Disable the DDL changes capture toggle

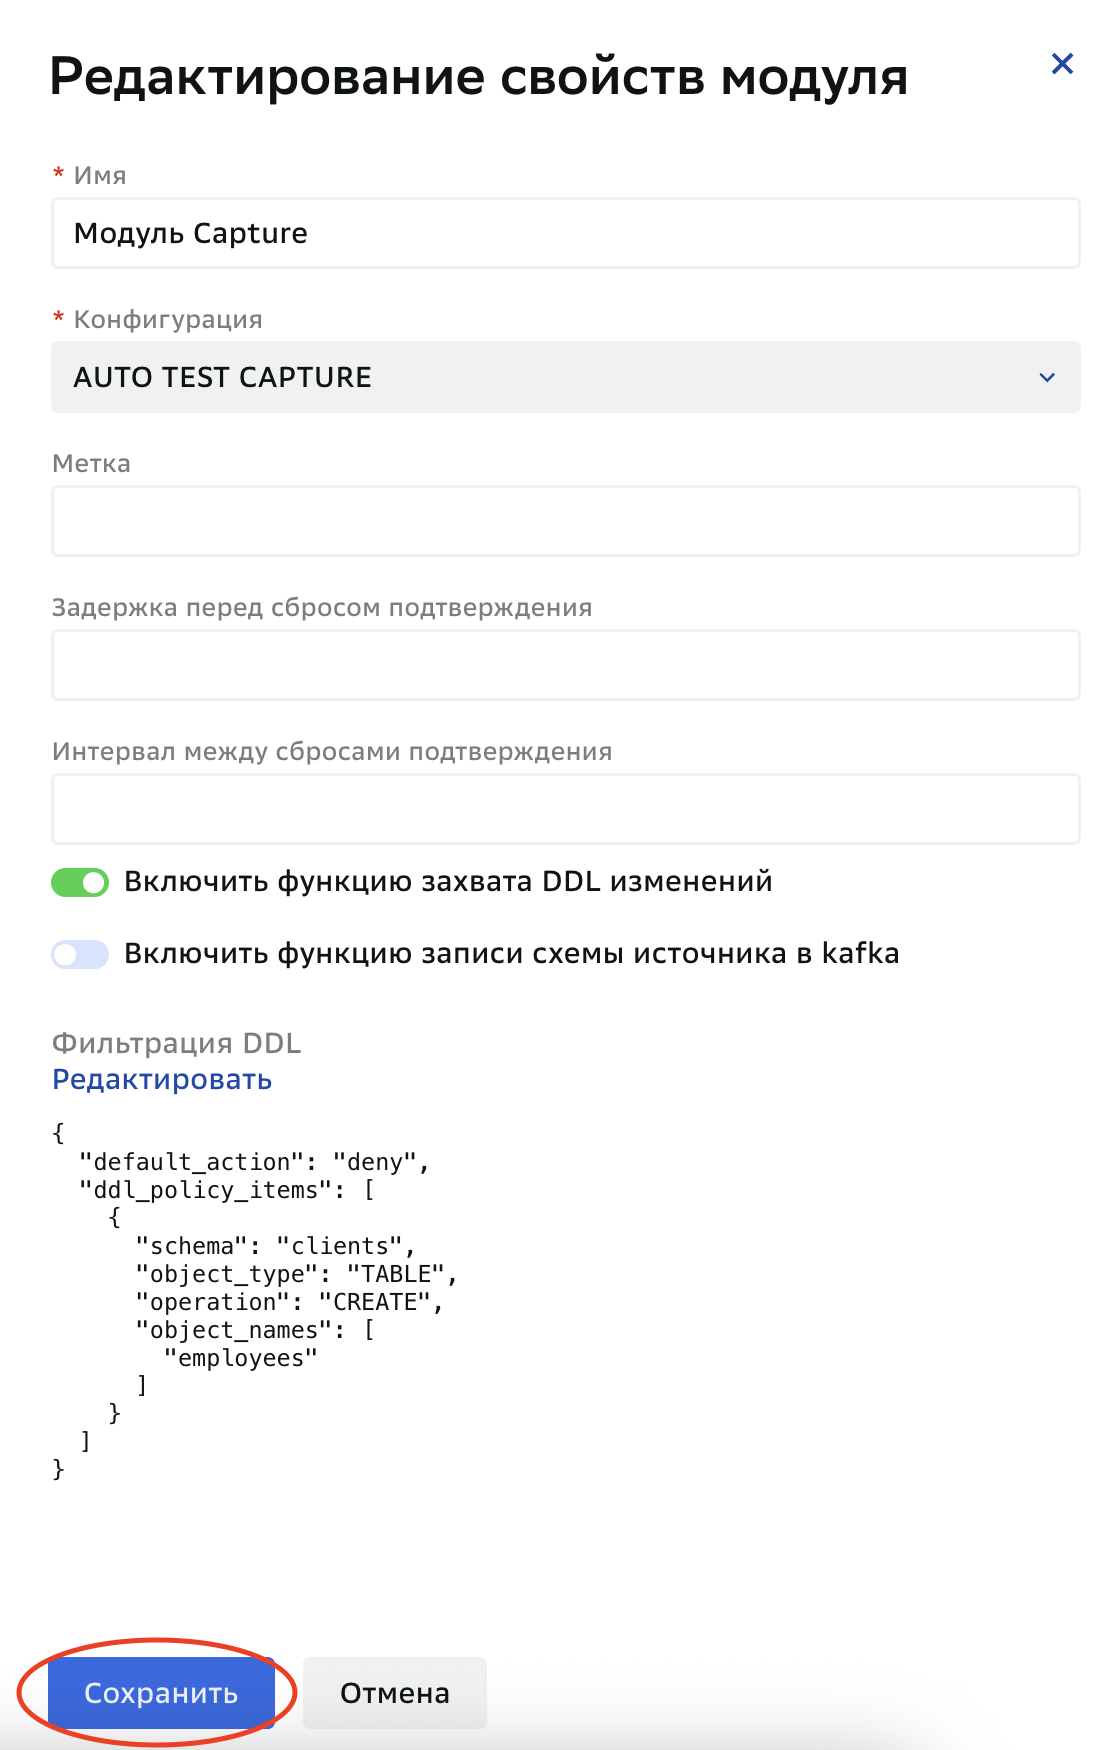(x=80, y=882)
